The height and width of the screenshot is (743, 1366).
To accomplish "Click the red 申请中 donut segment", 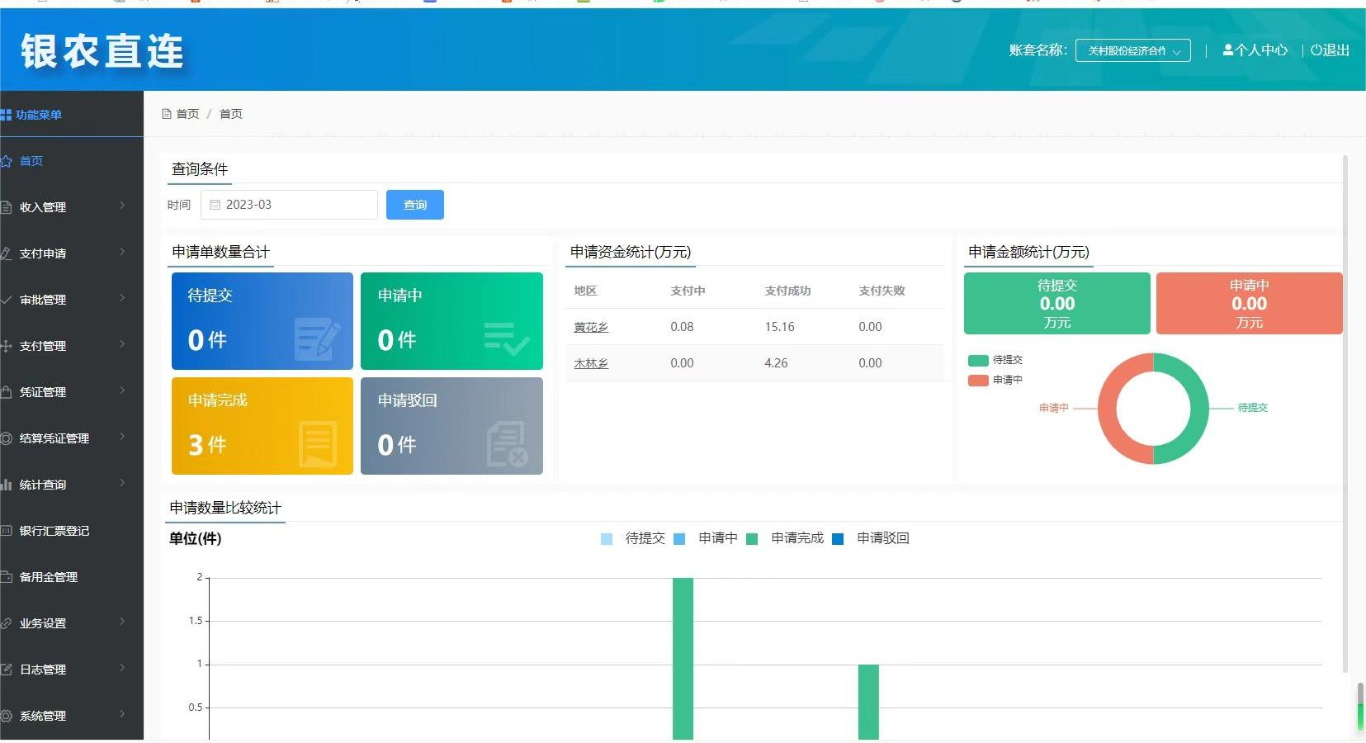I will 1107,408.
